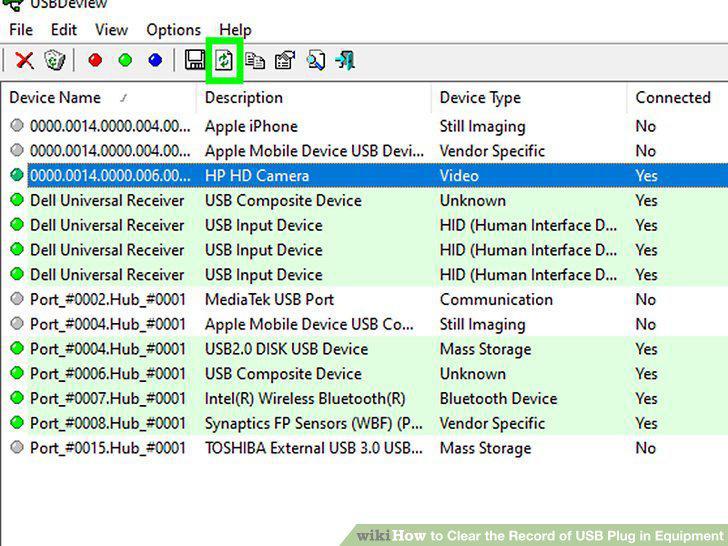Click the No value in Apple iPhone row
Image resolution: width=728 pixels, height=546 pixels.
click(645, 126)
